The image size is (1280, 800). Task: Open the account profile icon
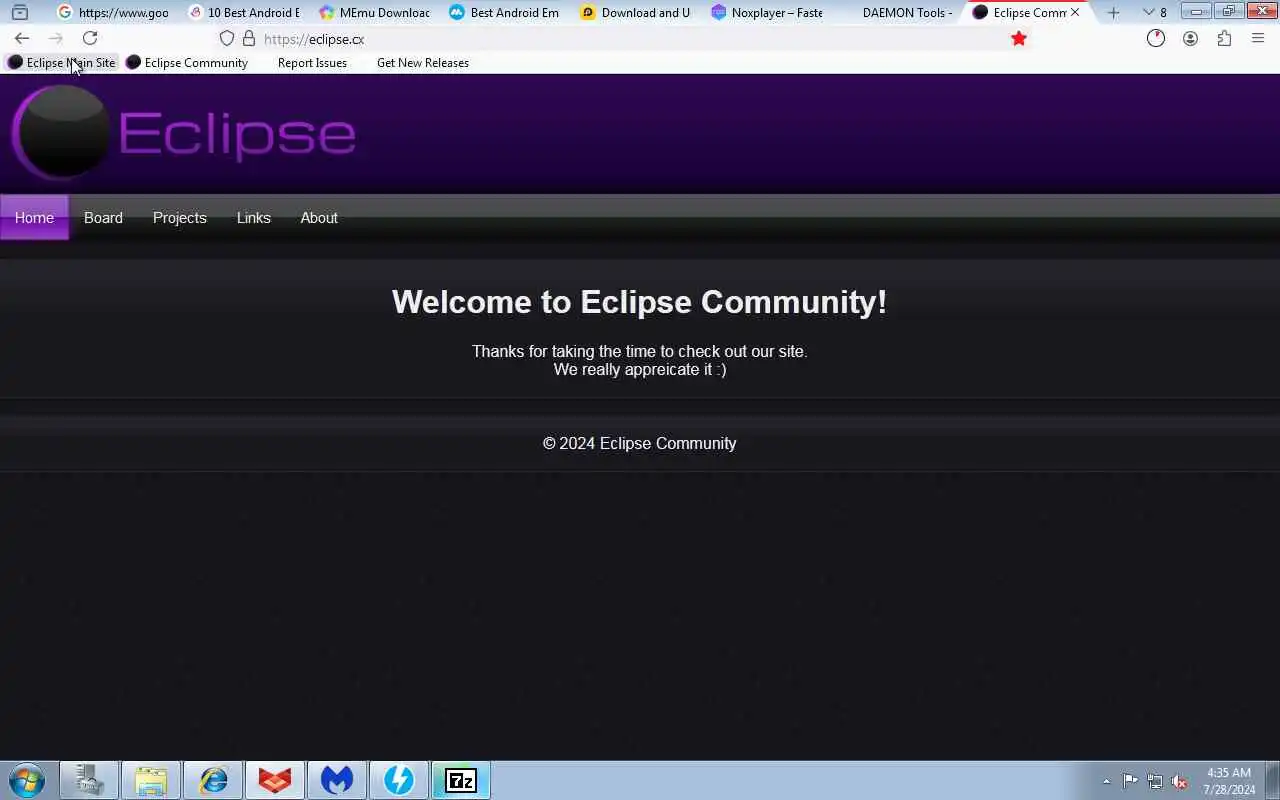coord(1190,38)
